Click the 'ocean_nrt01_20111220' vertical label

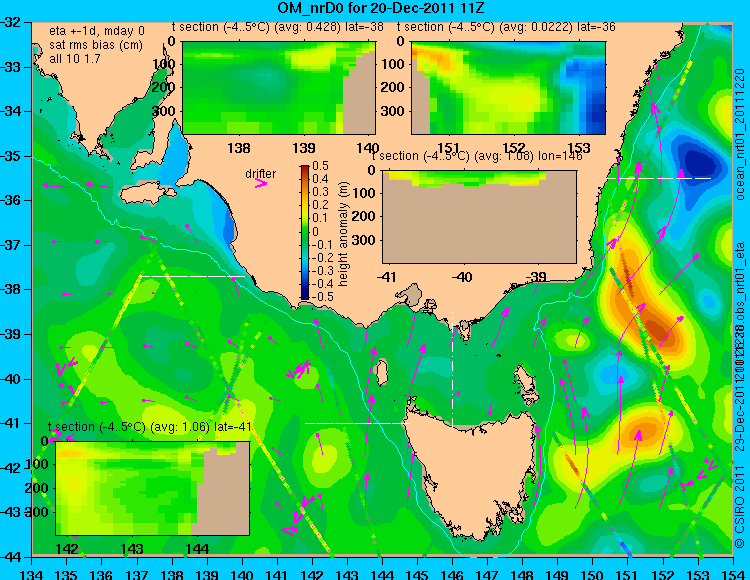tap(740, 134)
